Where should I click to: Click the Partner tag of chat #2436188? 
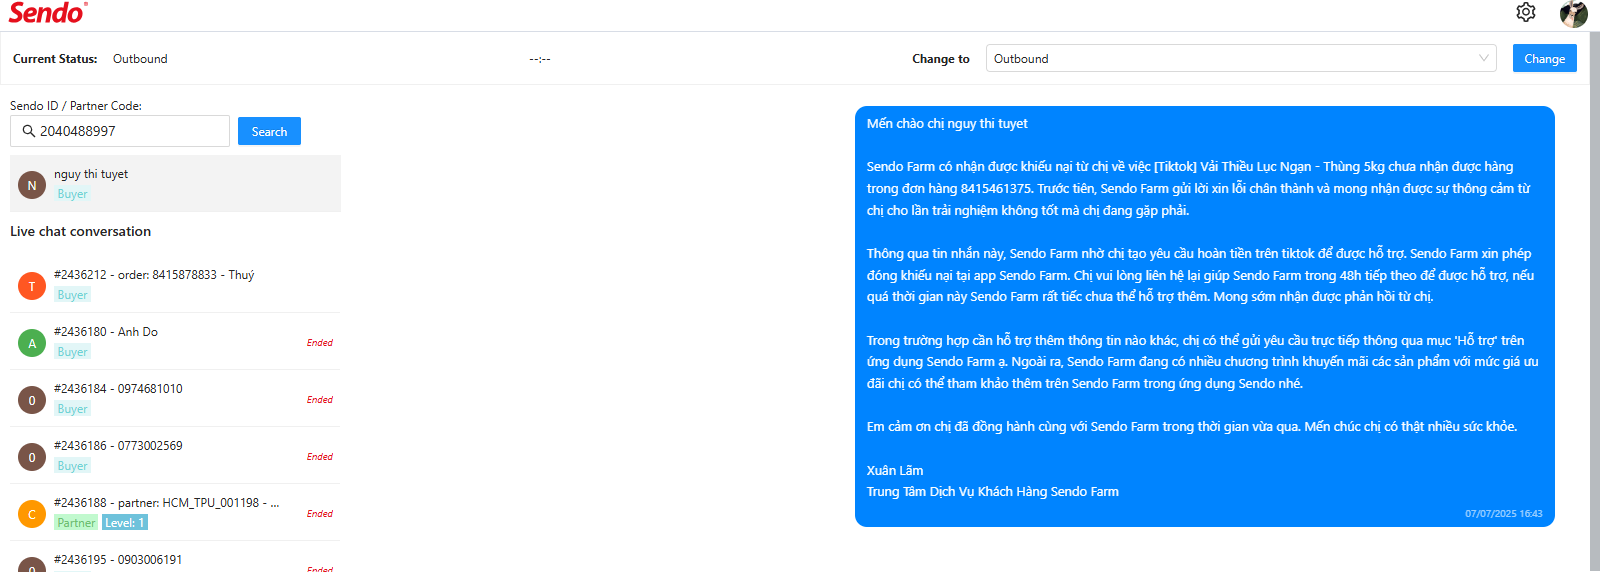point(76,523)
